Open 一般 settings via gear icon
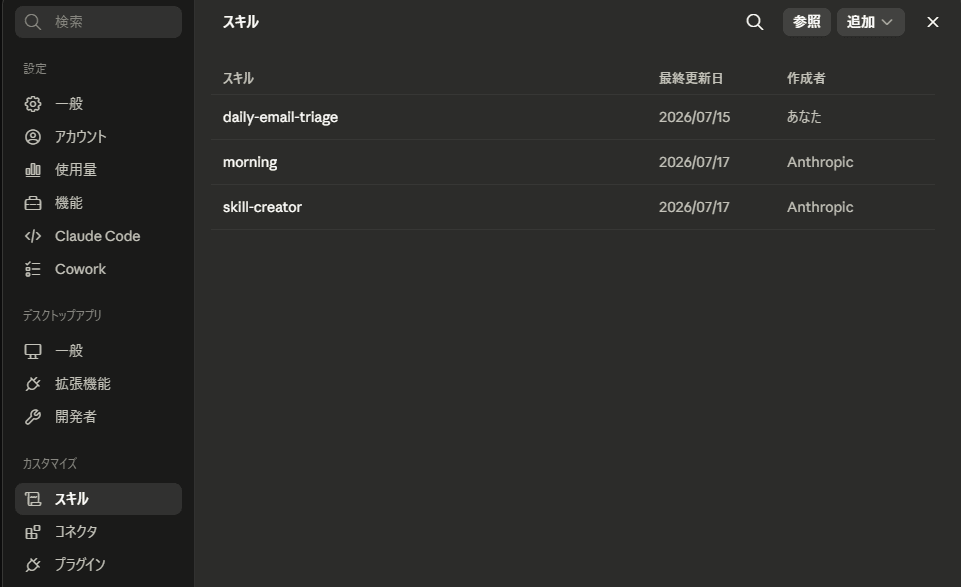This screenshot has height=587, width=961. point(33,104)
